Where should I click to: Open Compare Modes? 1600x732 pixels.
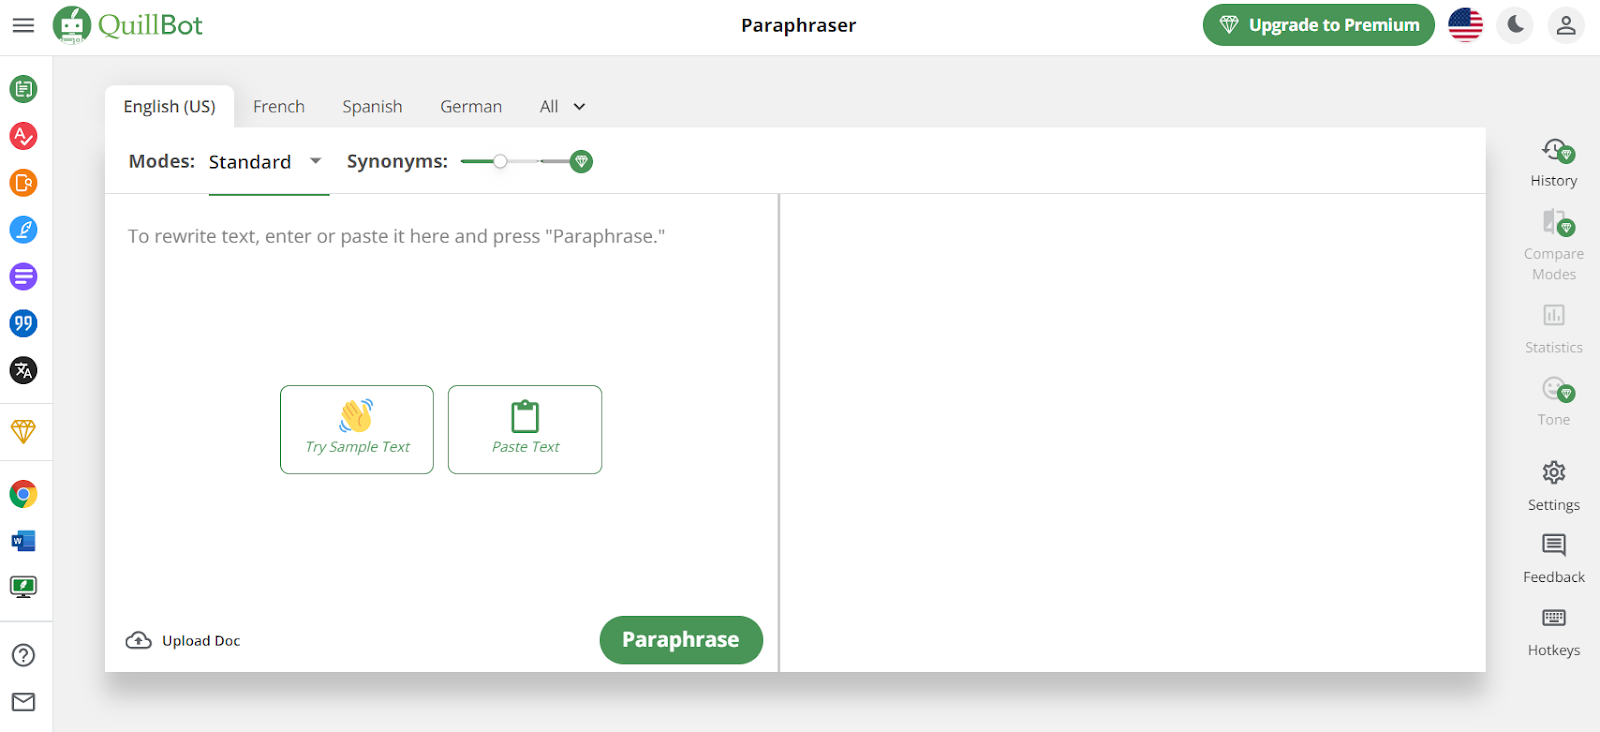point(1554,246)
